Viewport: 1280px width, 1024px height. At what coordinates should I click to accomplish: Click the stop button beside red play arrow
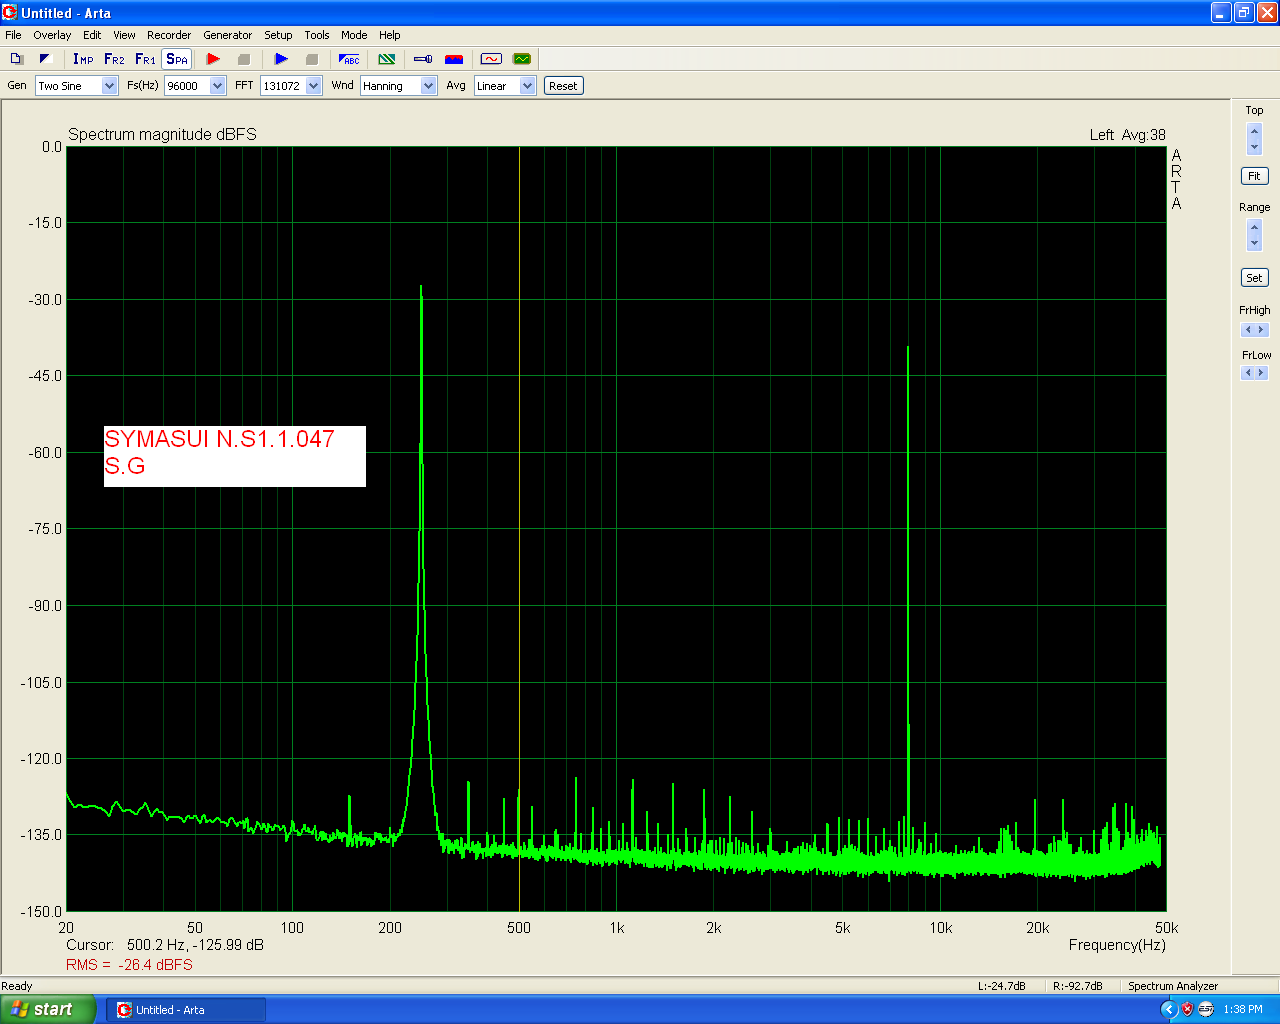[x=244, y=59]
